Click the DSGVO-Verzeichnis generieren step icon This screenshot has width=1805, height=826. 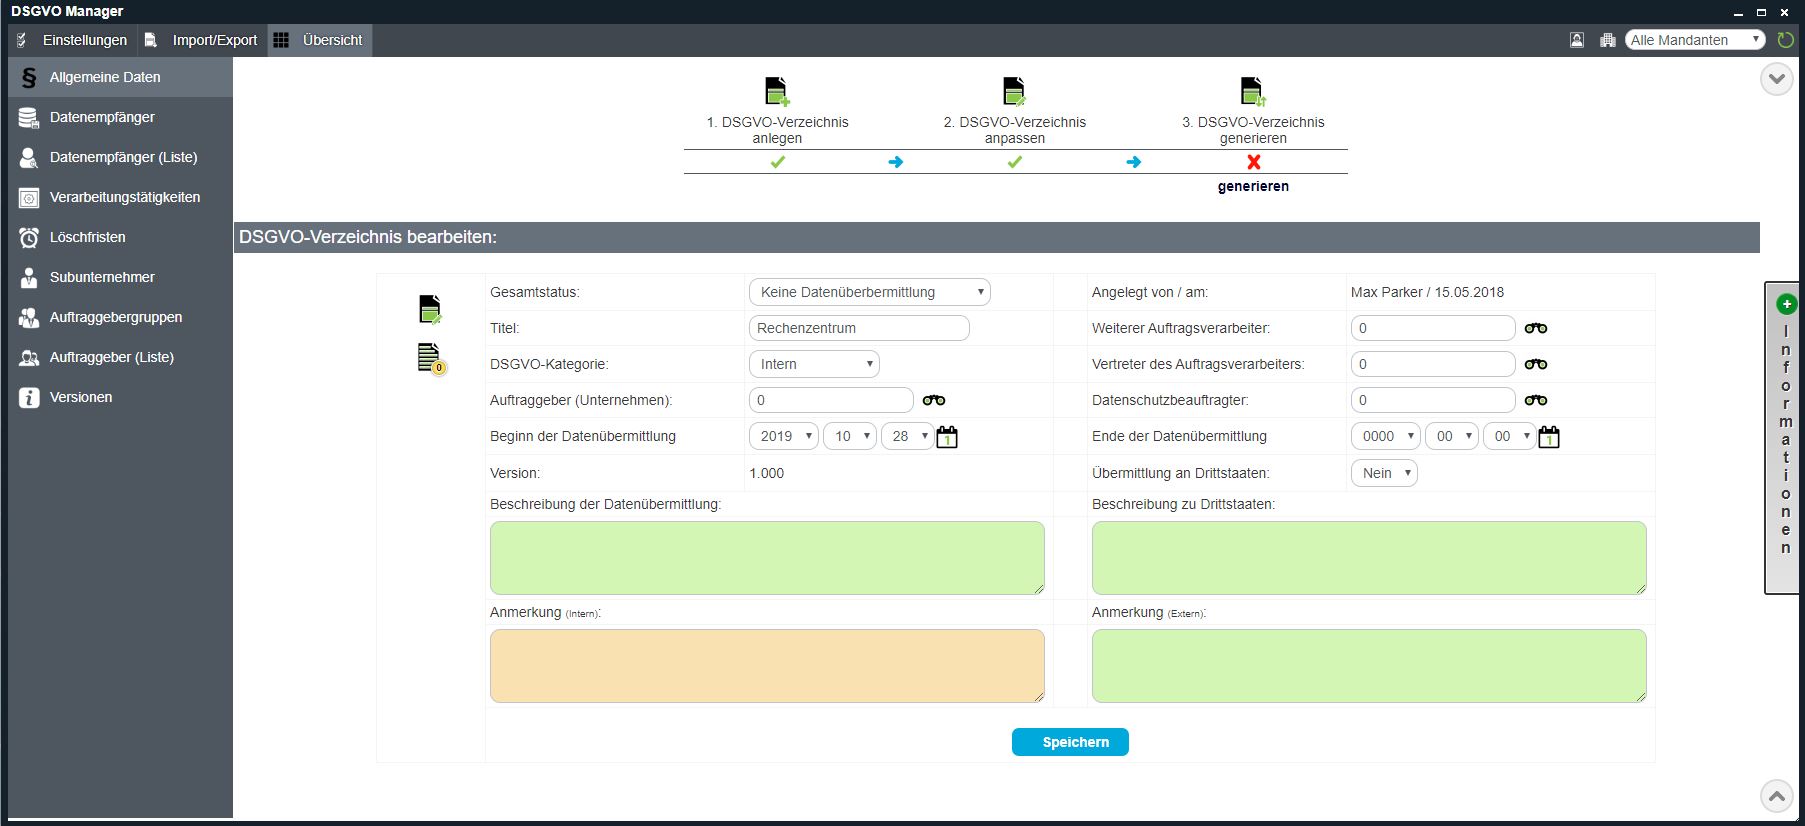1252,91
